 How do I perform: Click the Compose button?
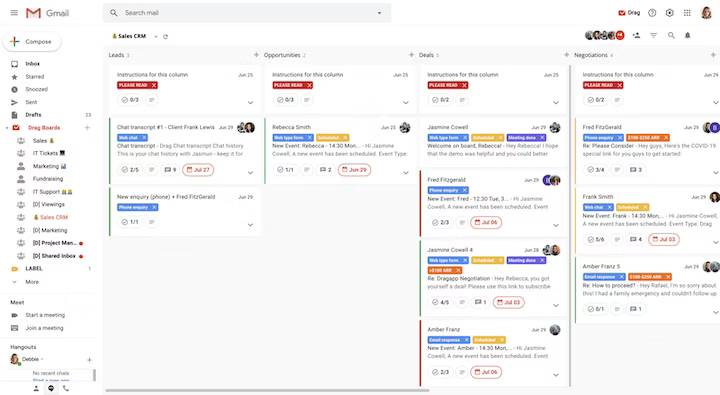(32, 42)
